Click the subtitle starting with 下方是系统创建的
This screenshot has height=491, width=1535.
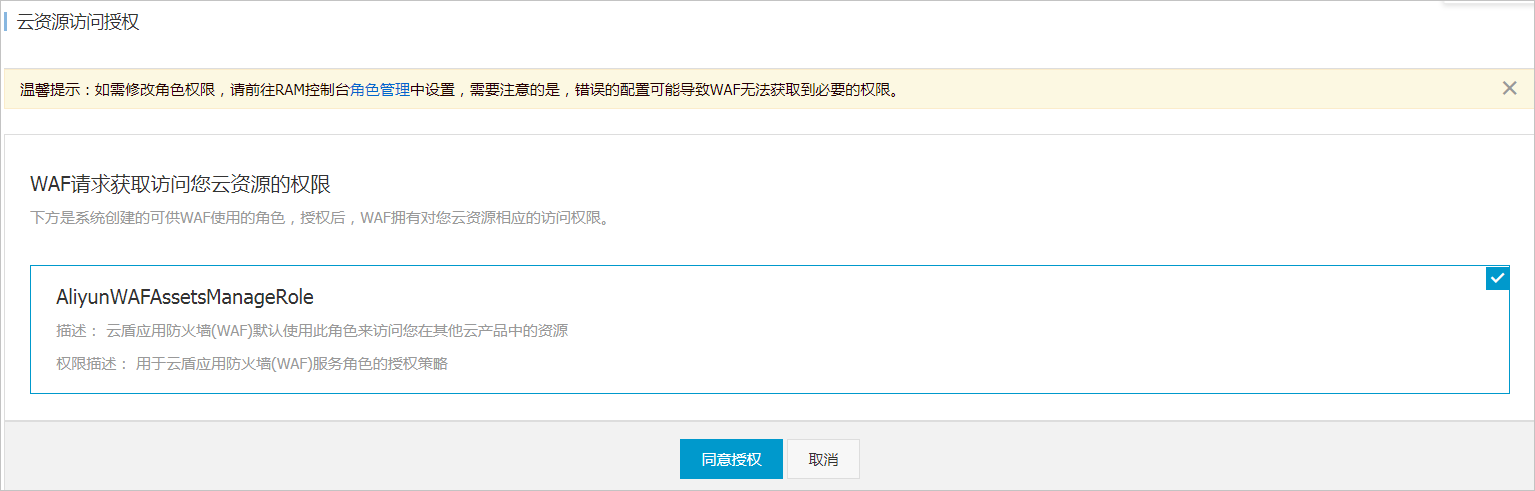coord(320,217)
